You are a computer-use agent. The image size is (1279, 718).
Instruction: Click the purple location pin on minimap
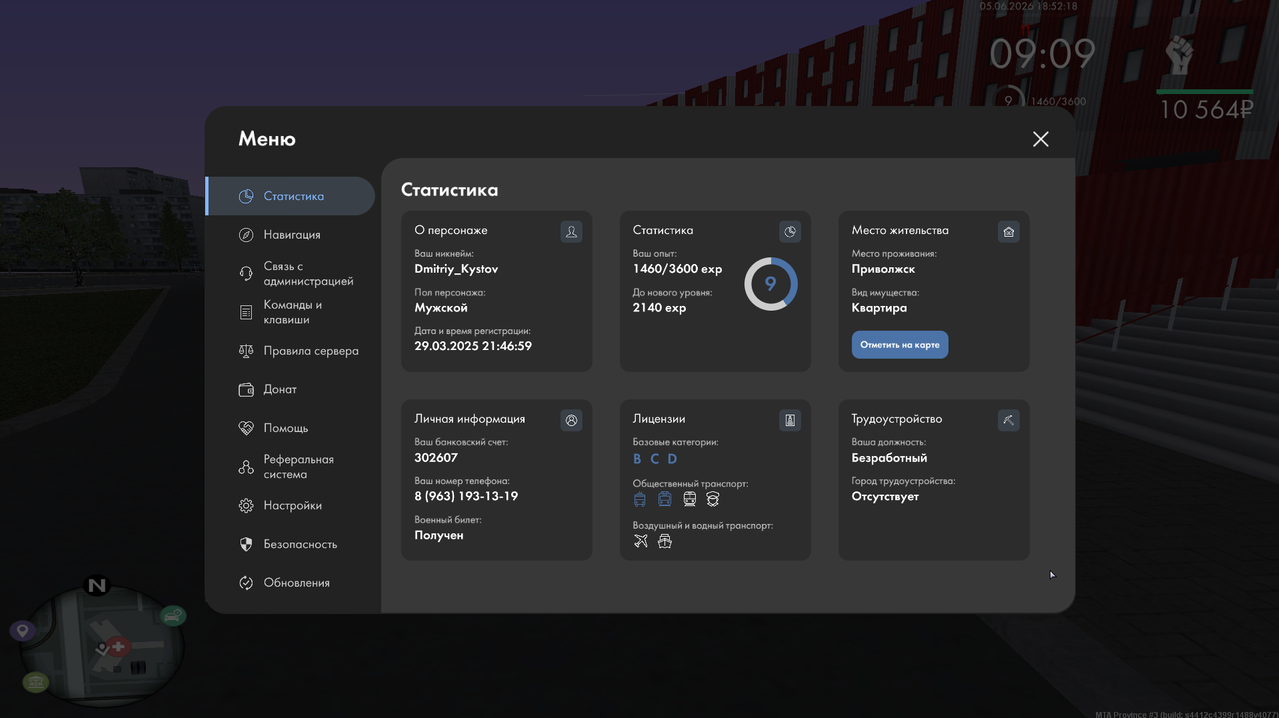click(22, 630)
